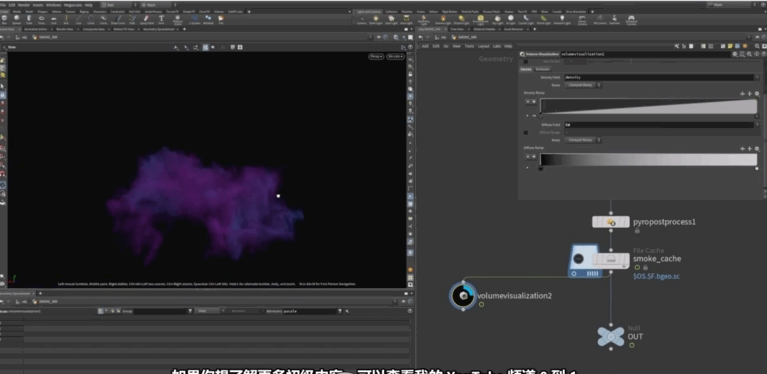Add a Point Light from the shelf
This screenshot has width=767, height=374.
(376, 20)
